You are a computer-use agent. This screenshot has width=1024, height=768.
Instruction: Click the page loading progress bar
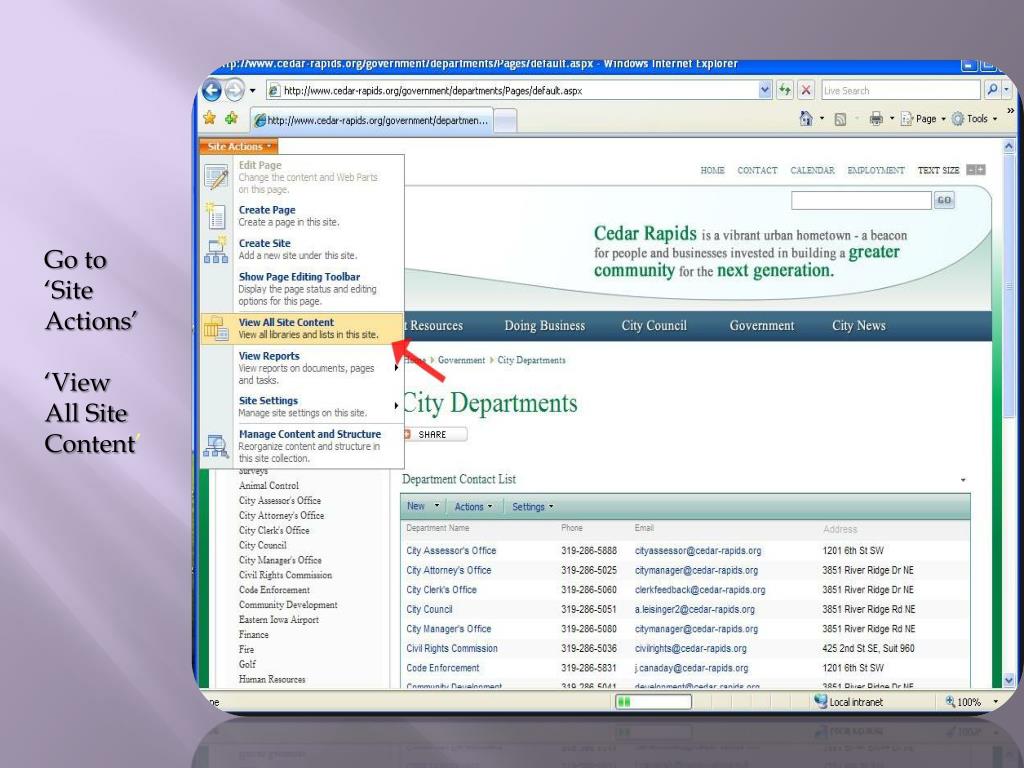pos(652,701)
